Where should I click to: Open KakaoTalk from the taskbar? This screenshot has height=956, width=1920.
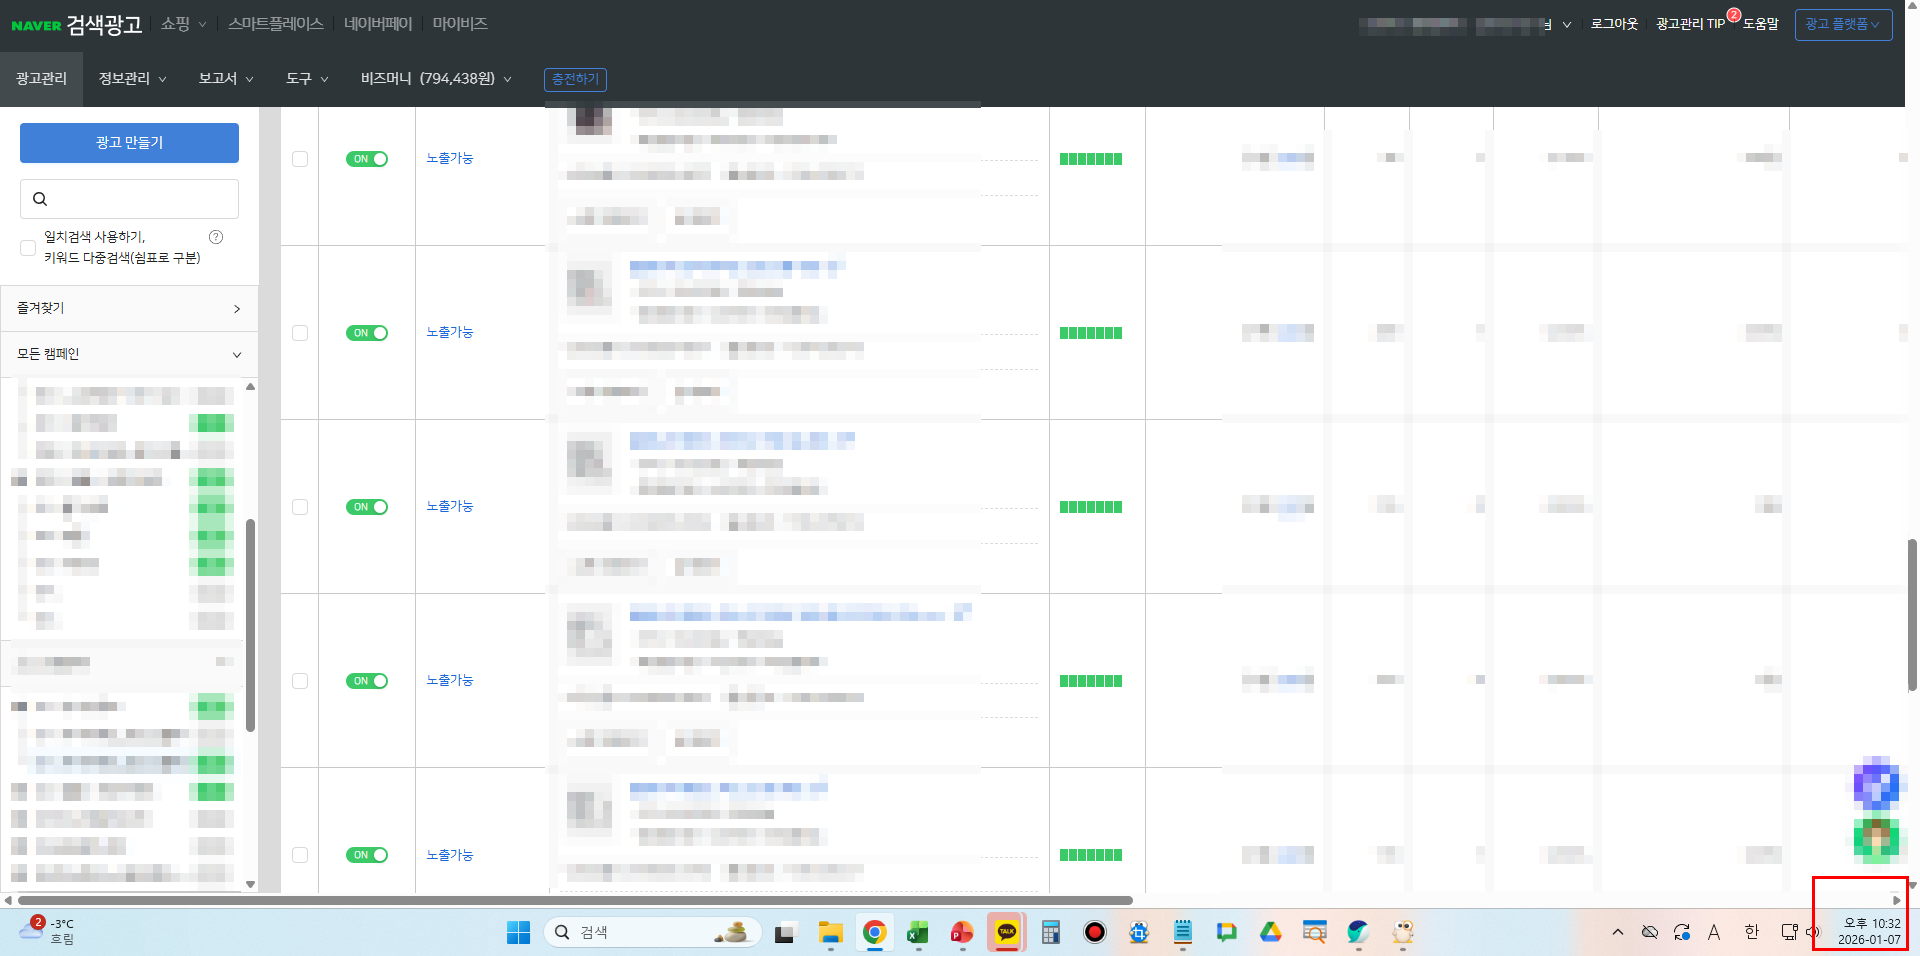point(1006,932)
